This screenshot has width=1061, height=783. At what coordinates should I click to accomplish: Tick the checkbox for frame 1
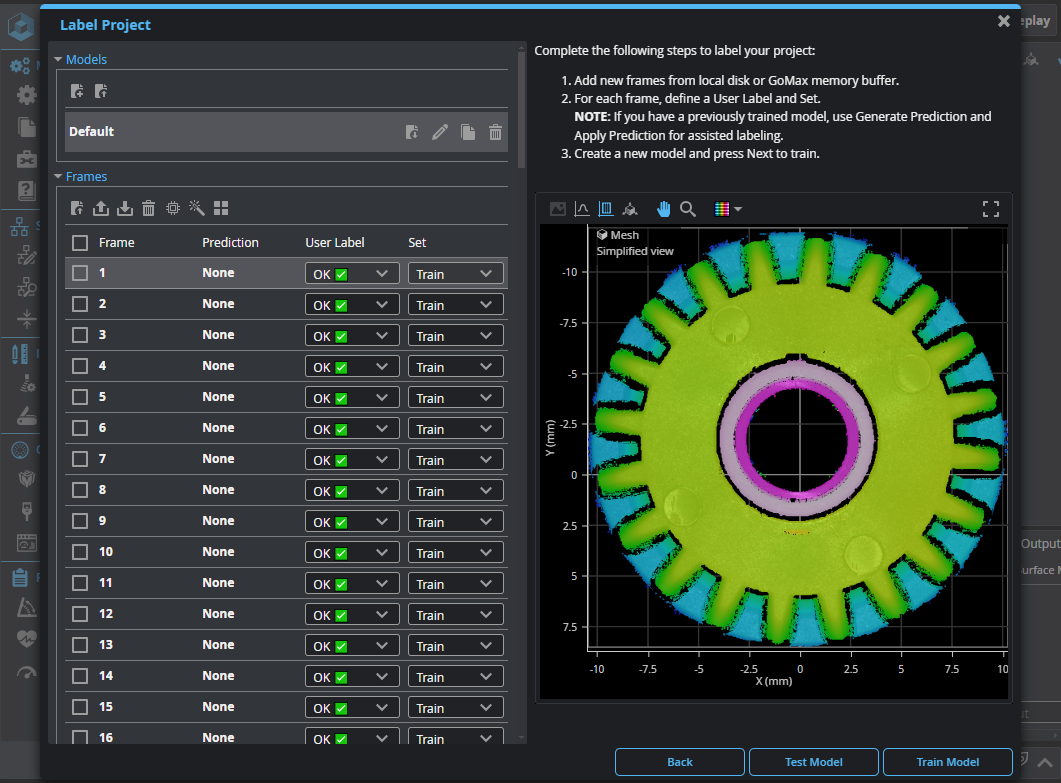80,273
